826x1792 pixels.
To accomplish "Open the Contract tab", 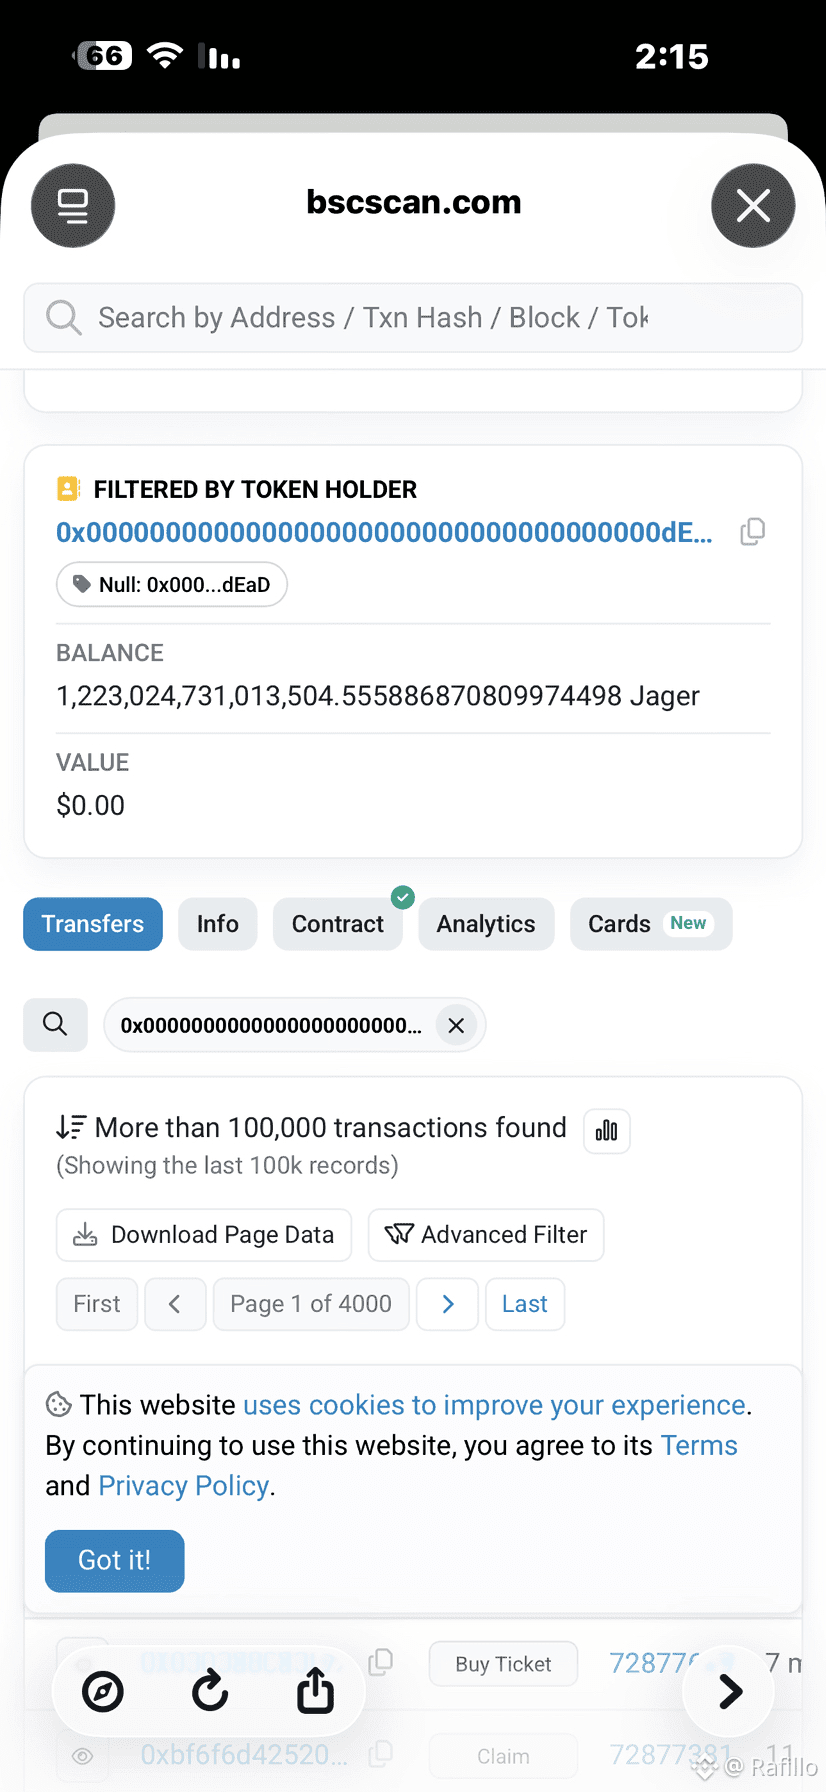I will click(x=337, y=924).
